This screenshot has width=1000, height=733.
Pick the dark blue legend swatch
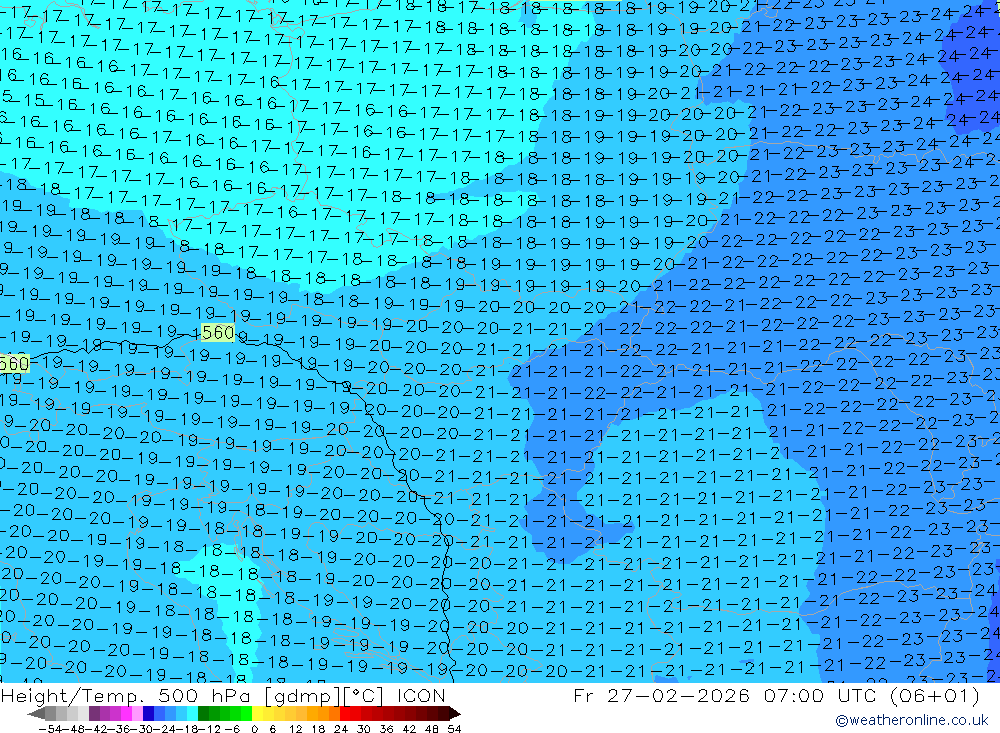148,714
